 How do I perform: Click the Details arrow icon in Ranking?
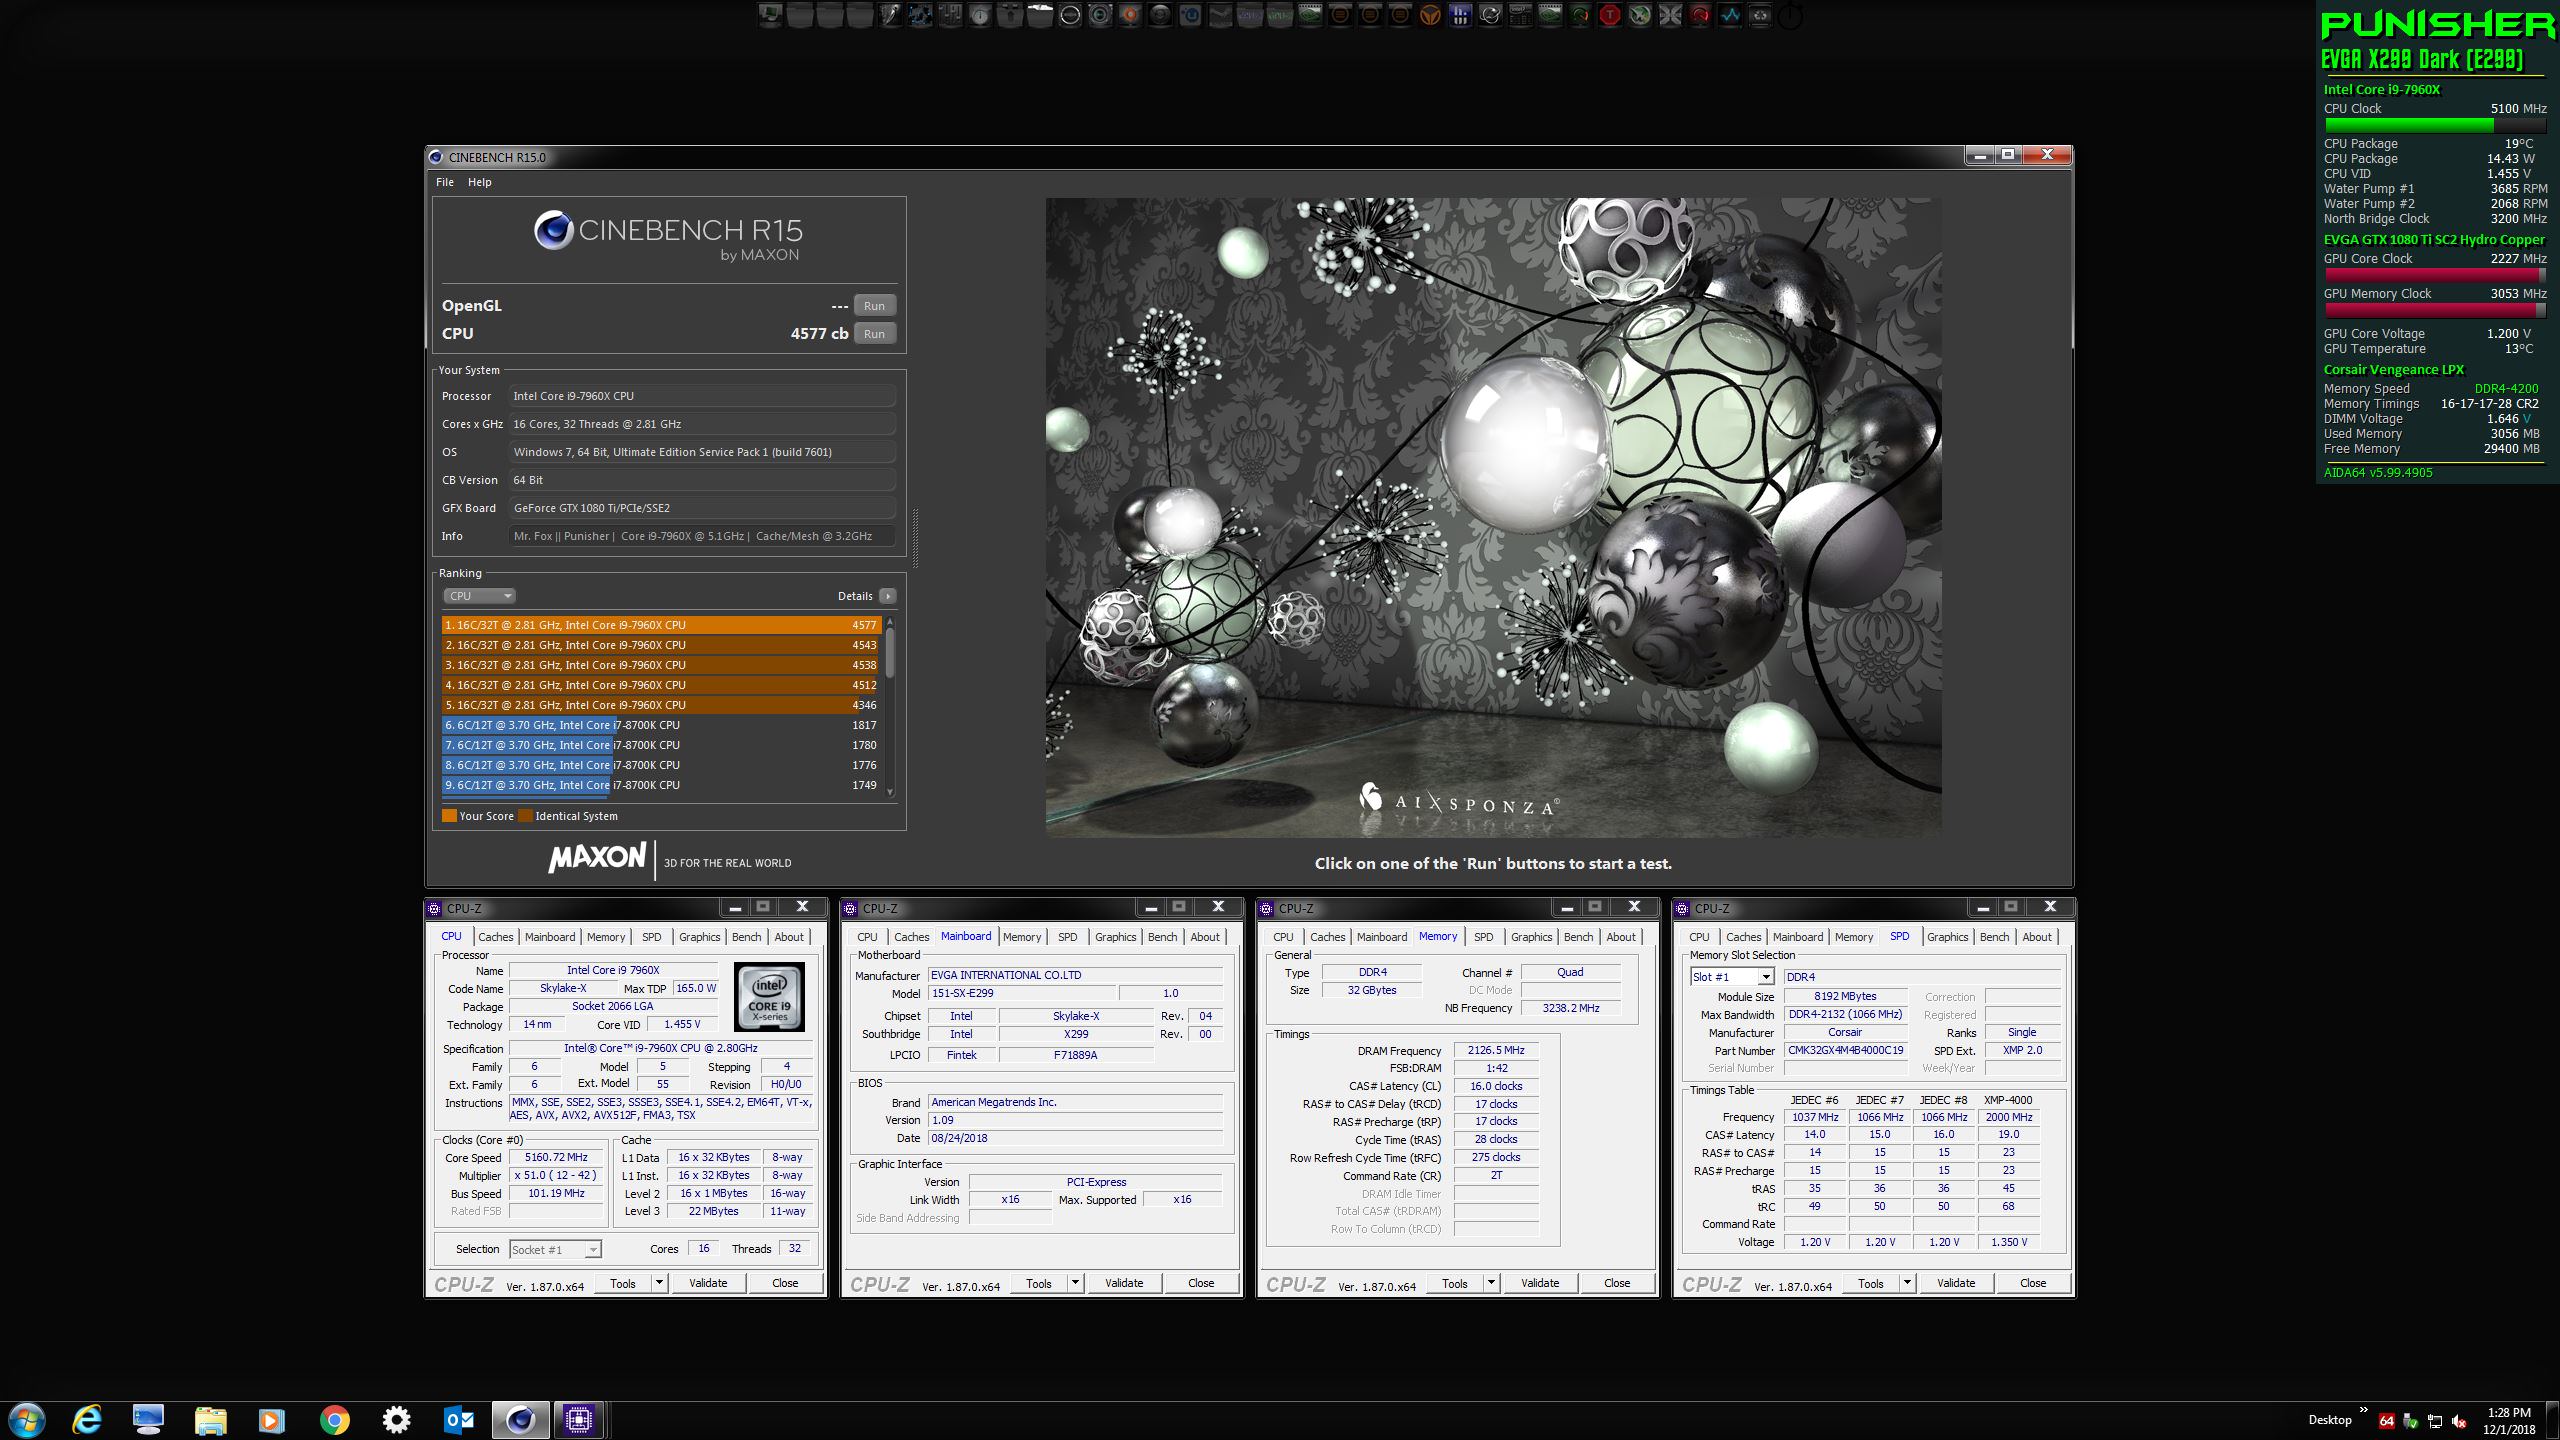[x=887, y=596]
